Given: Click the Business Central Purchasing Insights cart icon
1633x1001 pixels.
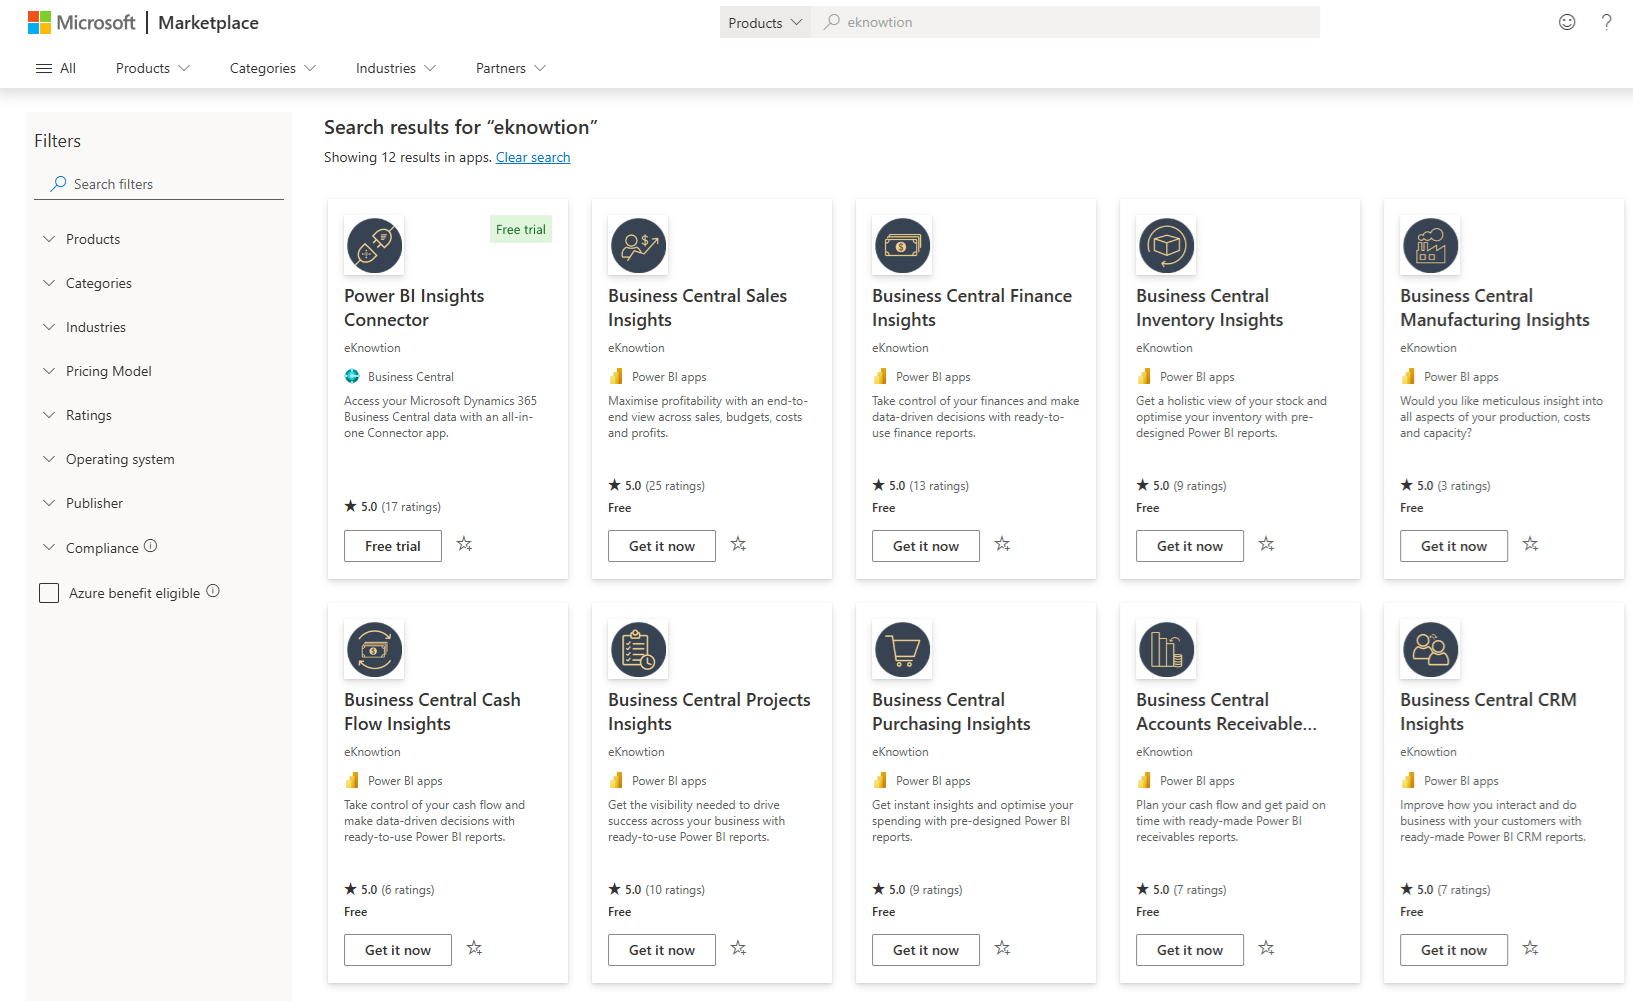Looking at the screenshot, I should pyautogui.click(x=902, y=650).
